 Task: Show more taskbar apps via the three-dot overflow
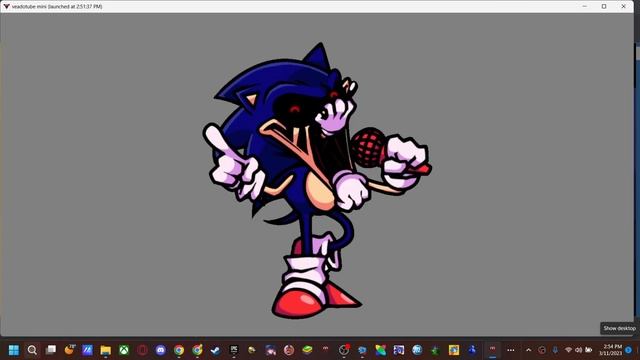click(511, 350)
